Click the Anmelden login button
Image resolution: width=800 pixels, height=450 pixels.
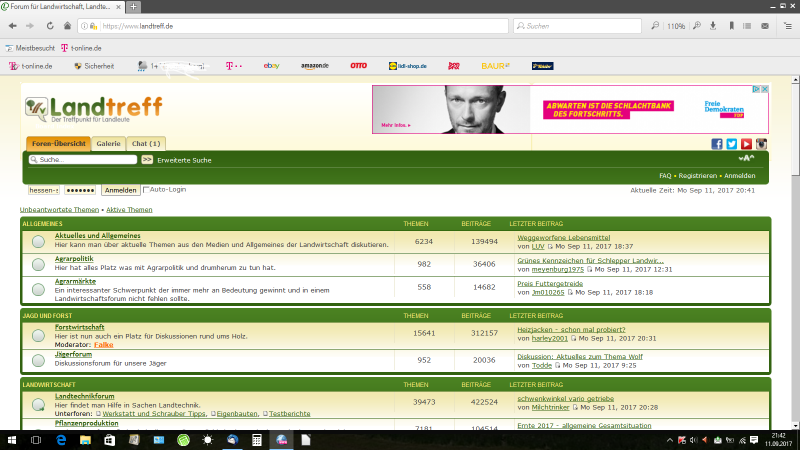pyautogui.click(x=120, y=190)
